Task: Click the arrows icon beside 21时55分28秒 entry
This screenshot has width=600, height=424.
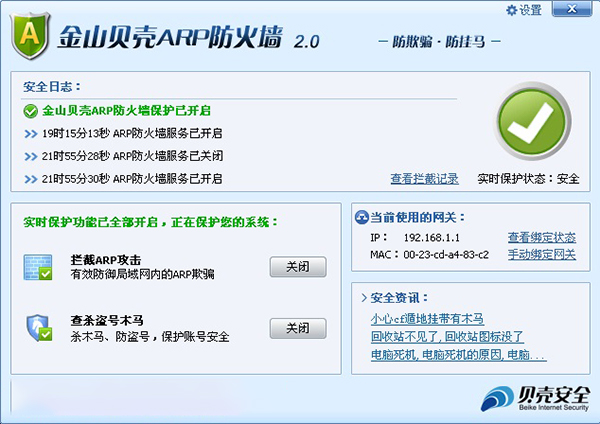Action: (x=31, y=157)
